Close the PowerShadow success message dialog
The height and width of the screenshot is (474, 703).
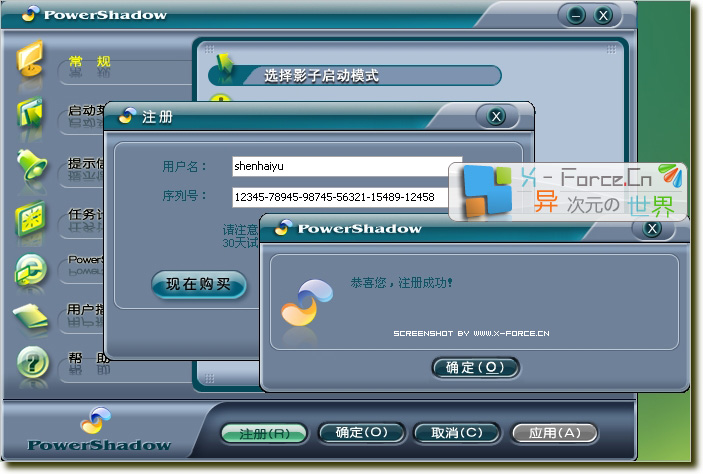point(652,229)
